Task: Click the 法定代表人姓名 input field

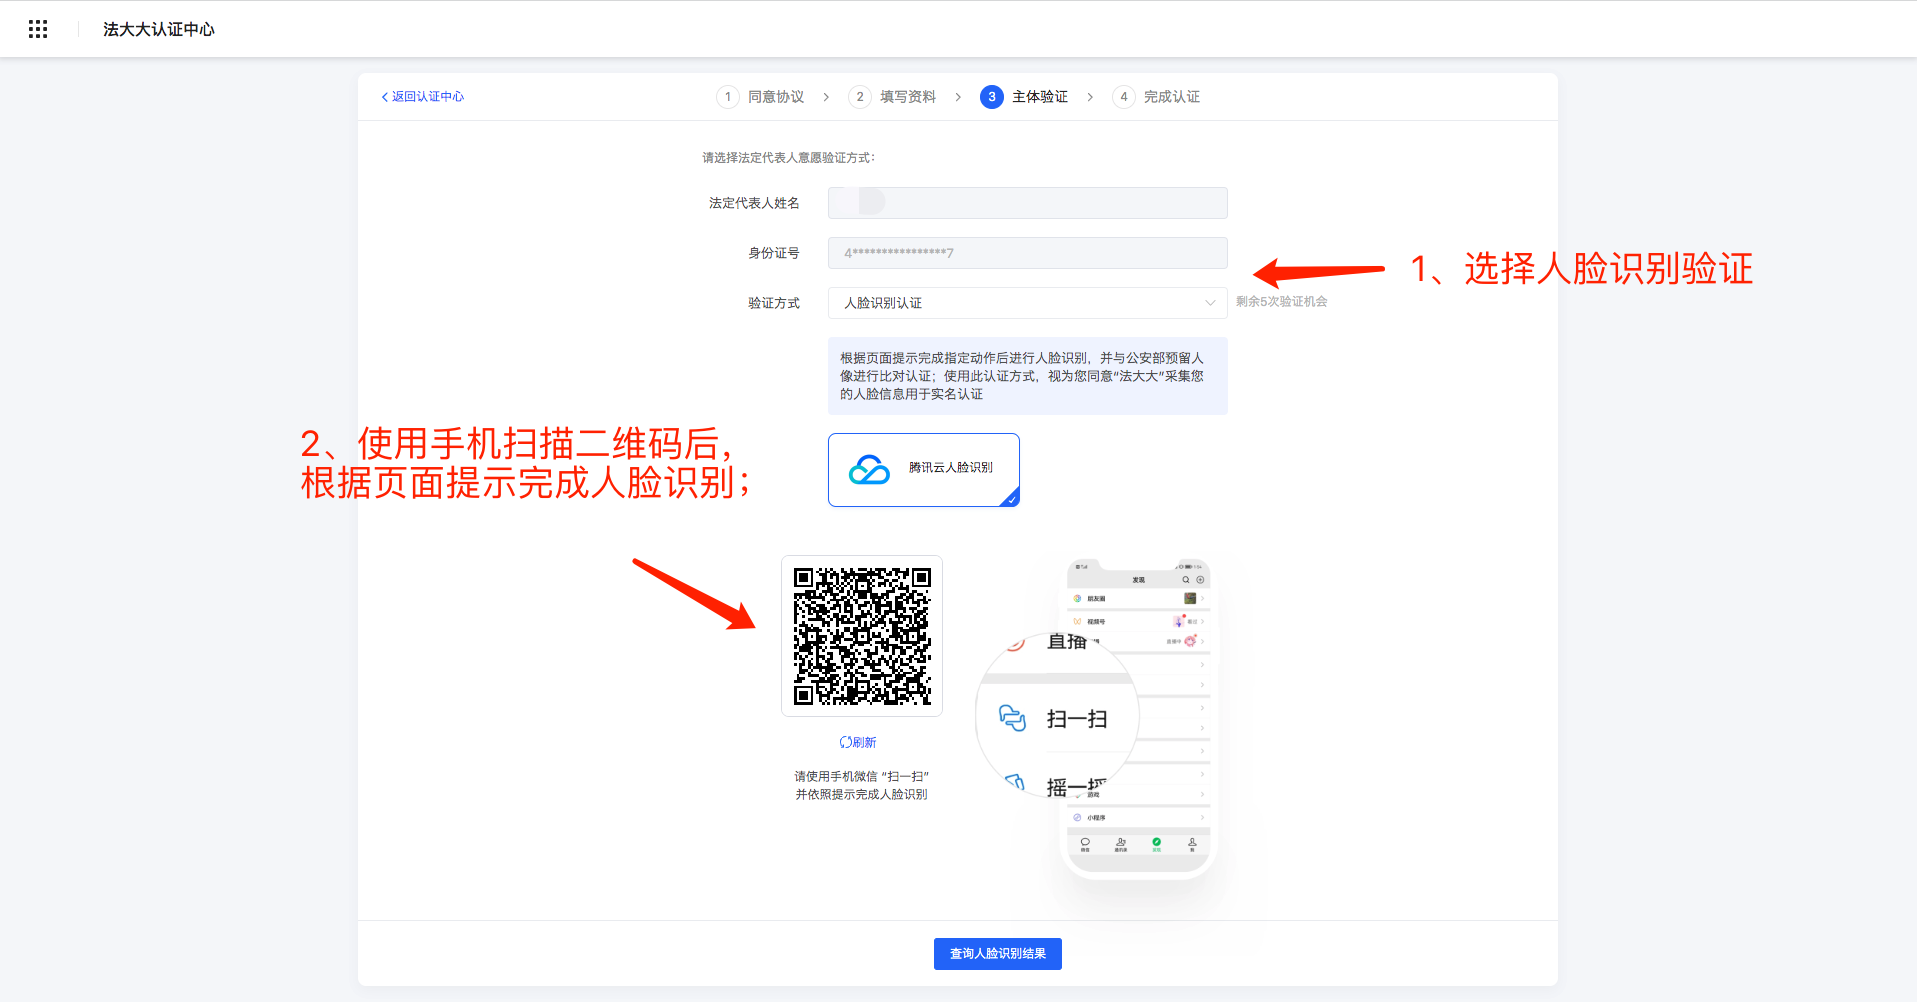Action: point(1027,203)
